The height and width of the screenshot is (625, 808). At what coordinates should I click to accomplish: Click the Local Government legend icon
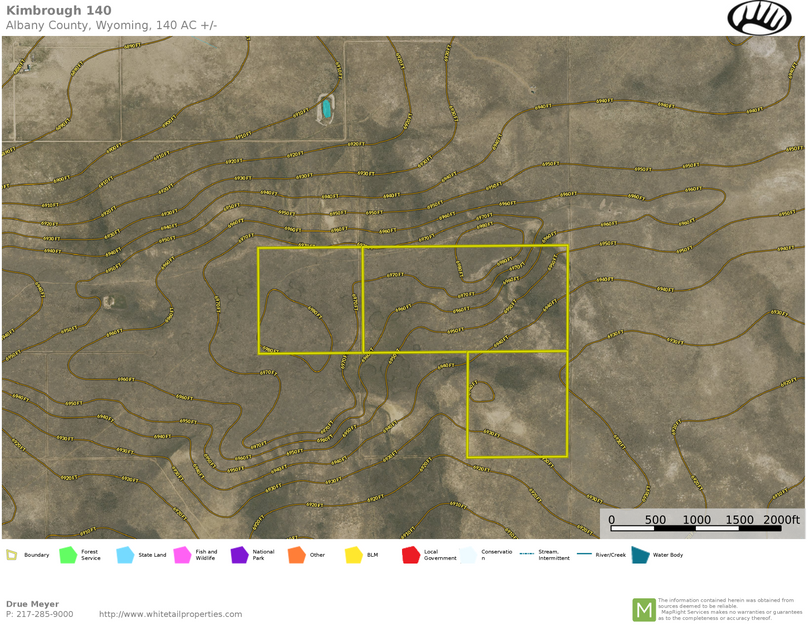click(x=410, y=554)
